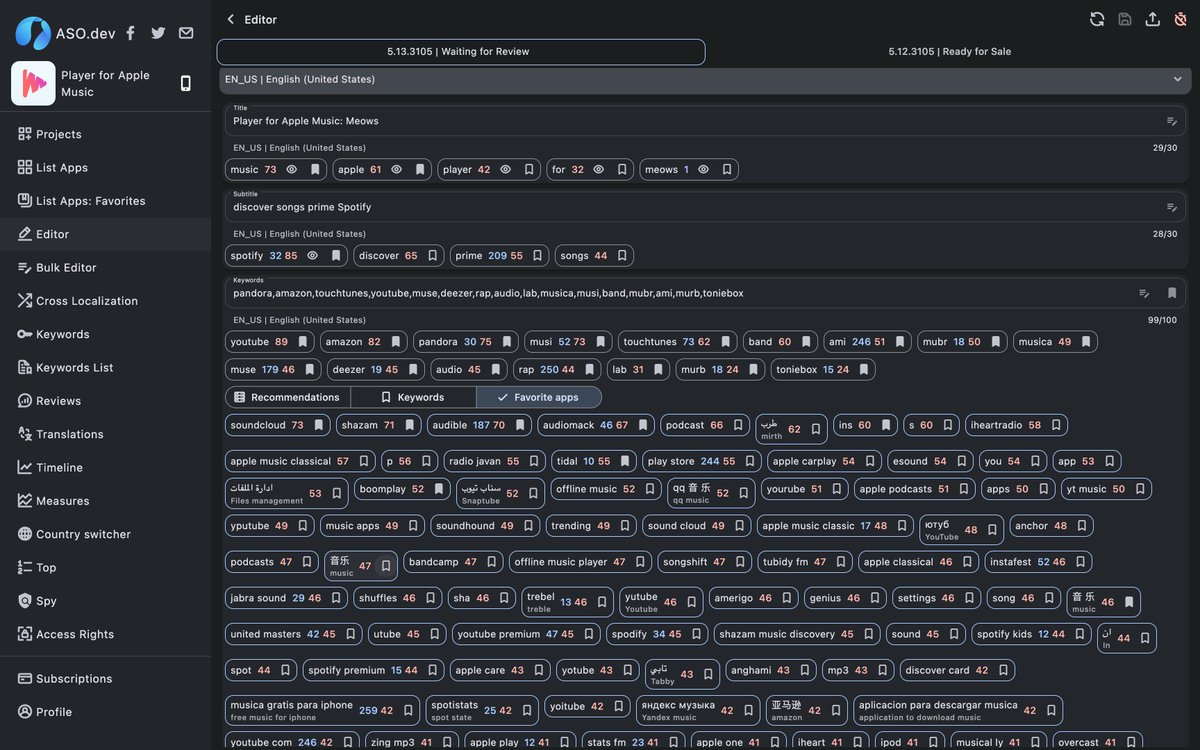Click the phone device icon beside app name
1200x750 pixels.
coord(185,83)
